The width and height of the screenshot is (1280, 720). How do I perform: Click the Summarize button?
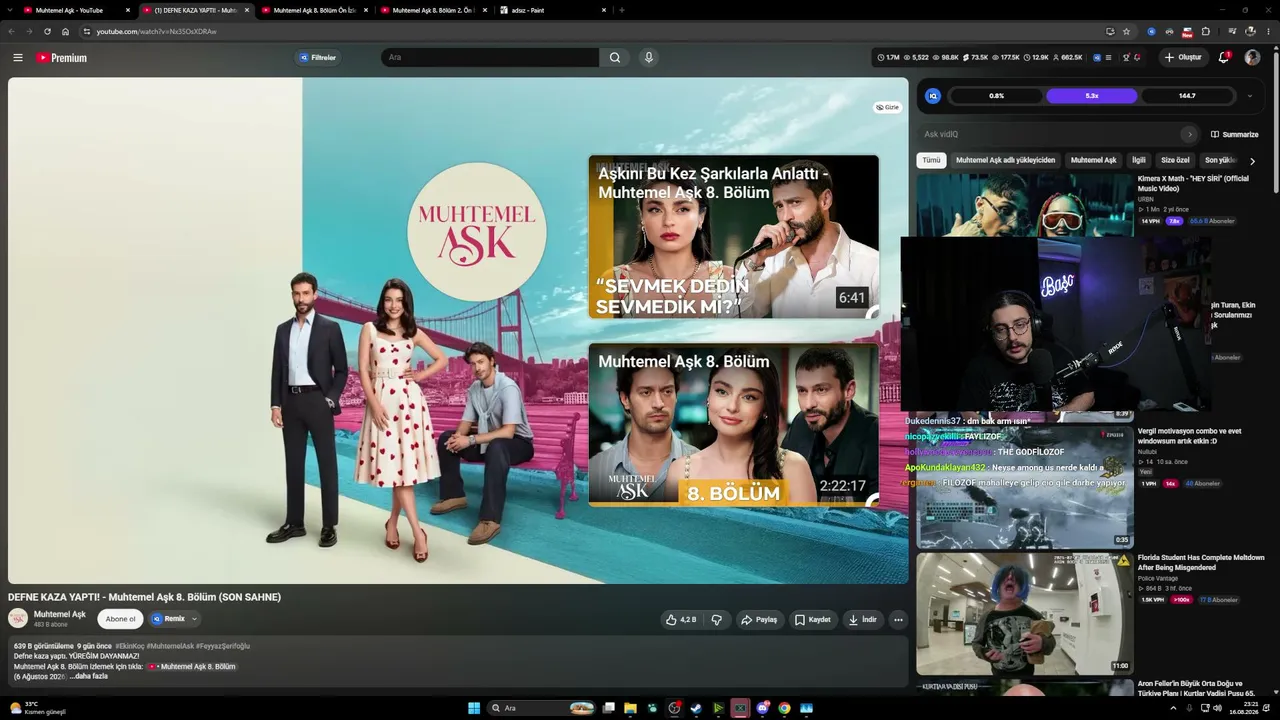(x=1235, y=134)
